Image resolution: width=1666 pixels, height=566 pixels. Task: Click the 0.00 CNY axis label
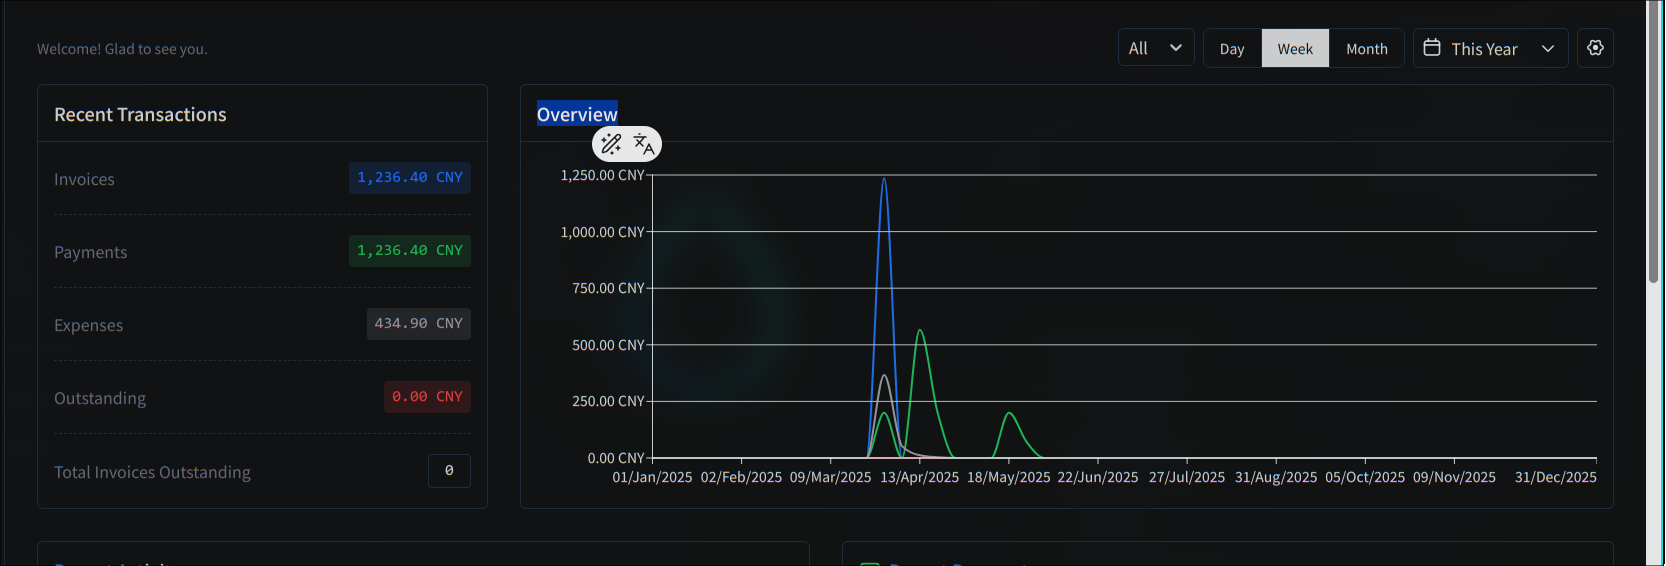point(616,458)
